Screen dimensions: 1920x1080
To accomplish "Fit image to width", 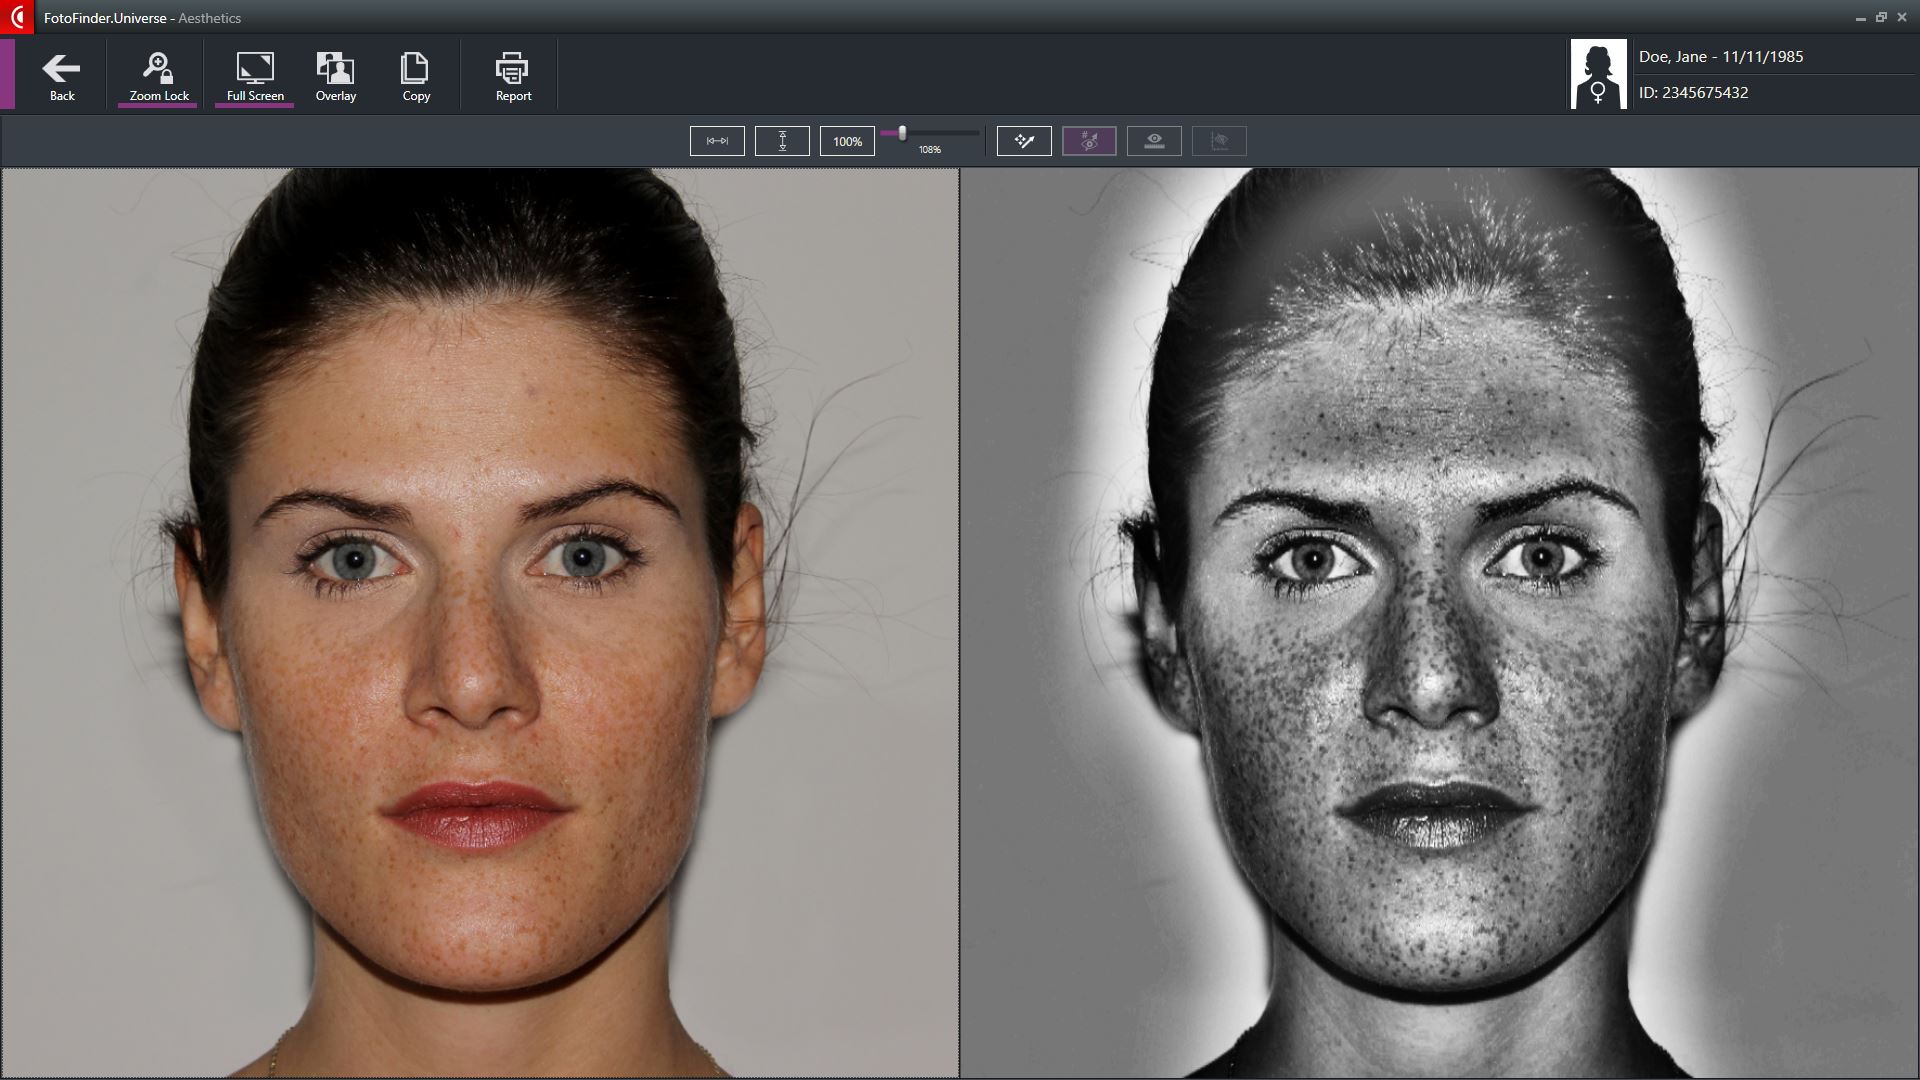I will [x=717, y=141].
